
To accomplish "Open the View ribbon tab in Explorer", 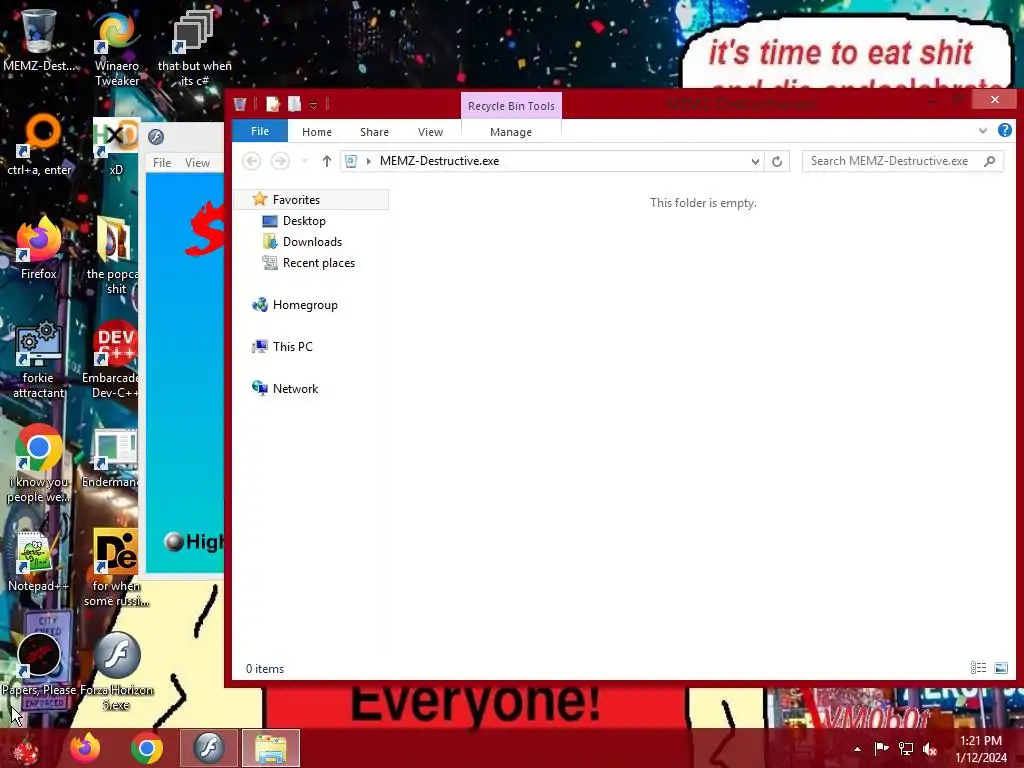I will [430, 132].
